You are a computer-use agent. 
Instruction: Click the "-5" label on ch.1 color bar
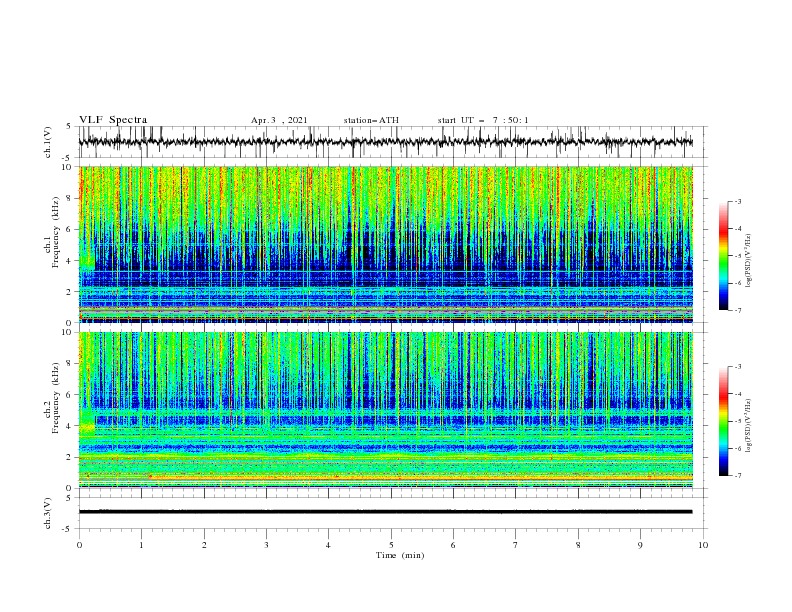pos(738,256)
